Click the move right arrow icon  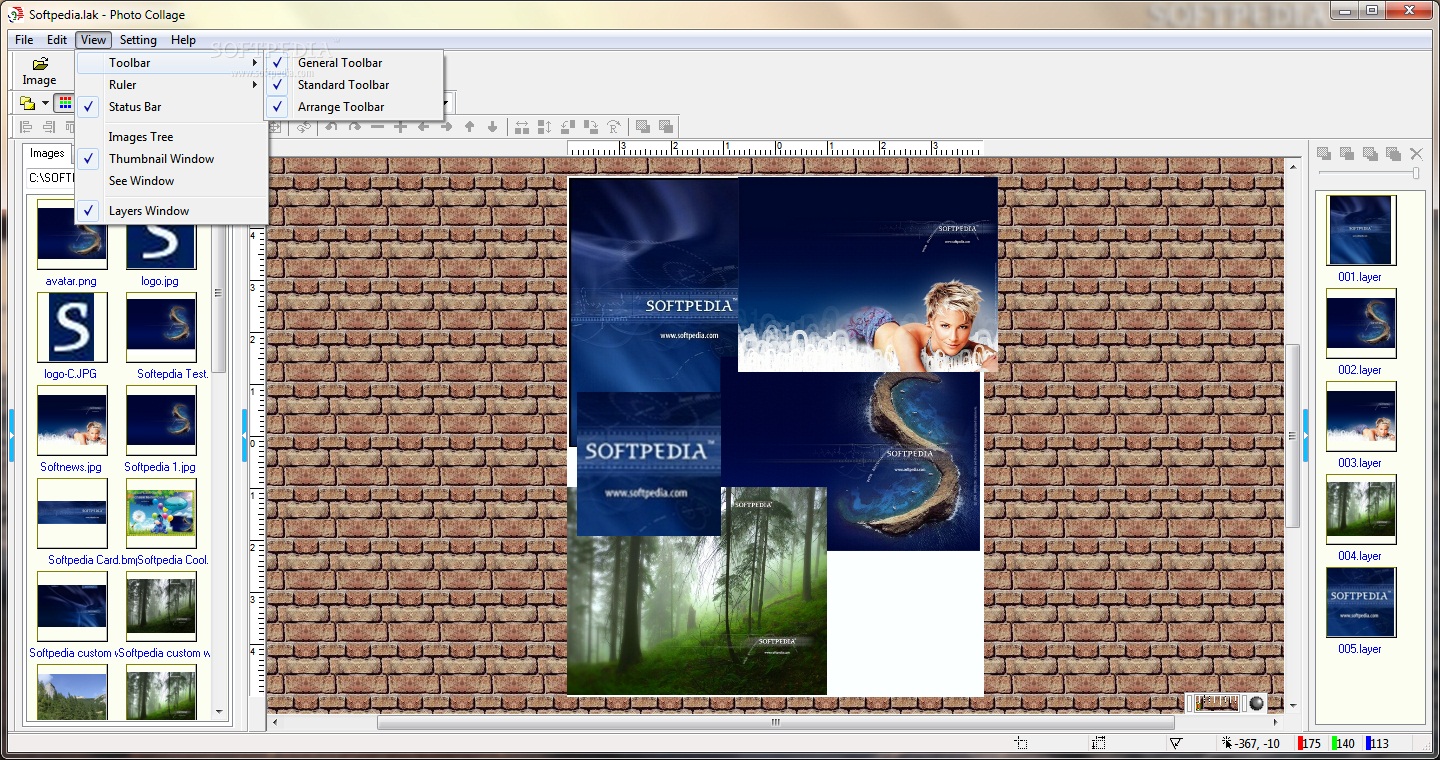pyautogui.click(x=446, y=127)
